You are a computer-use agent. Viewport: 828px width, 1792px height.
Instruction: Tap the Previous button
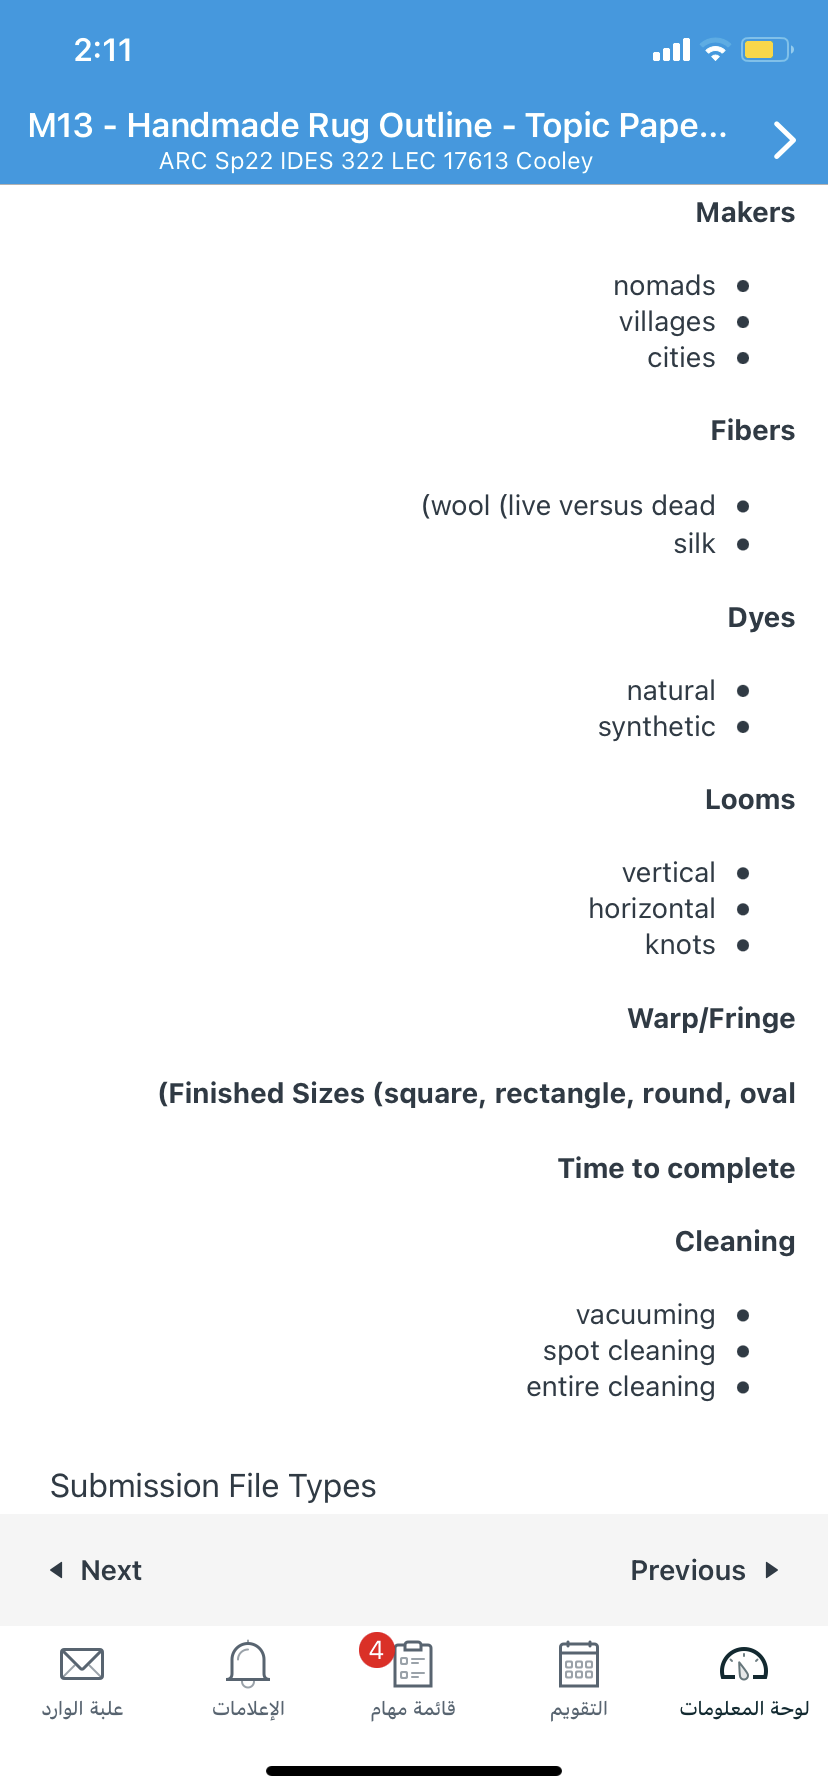click(705, 1570)
